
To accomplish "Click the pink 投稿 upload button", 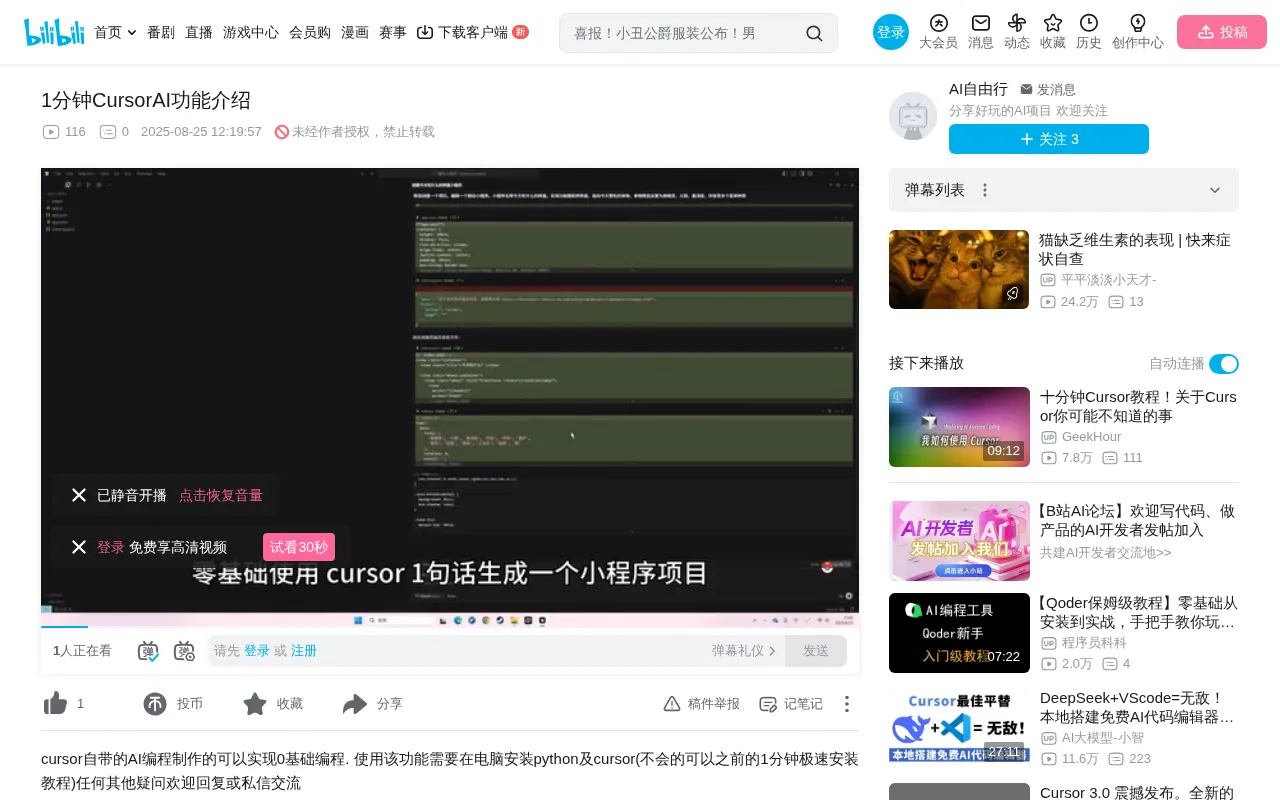I will pyautogui.click(x=1222, y=32).
